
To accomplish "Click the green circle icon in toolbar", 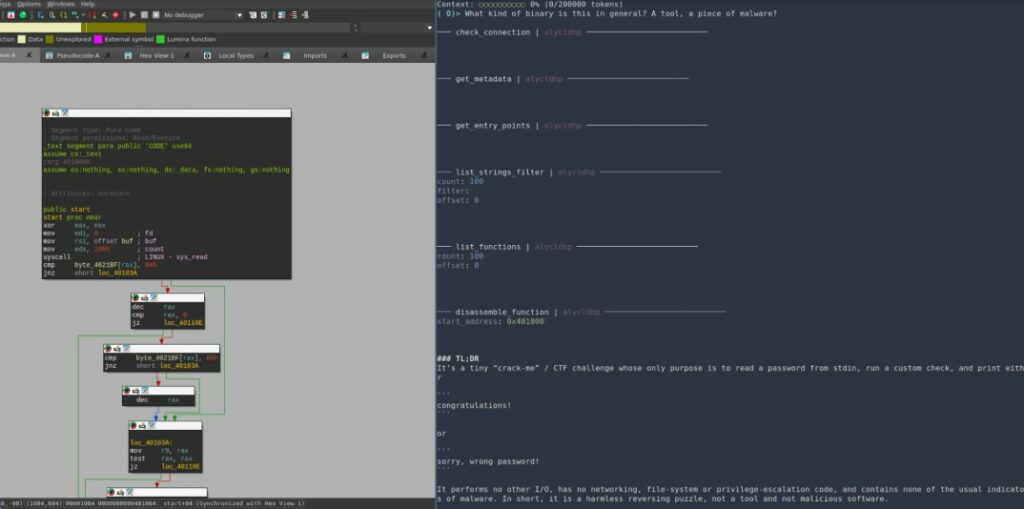I will (22, 15).
